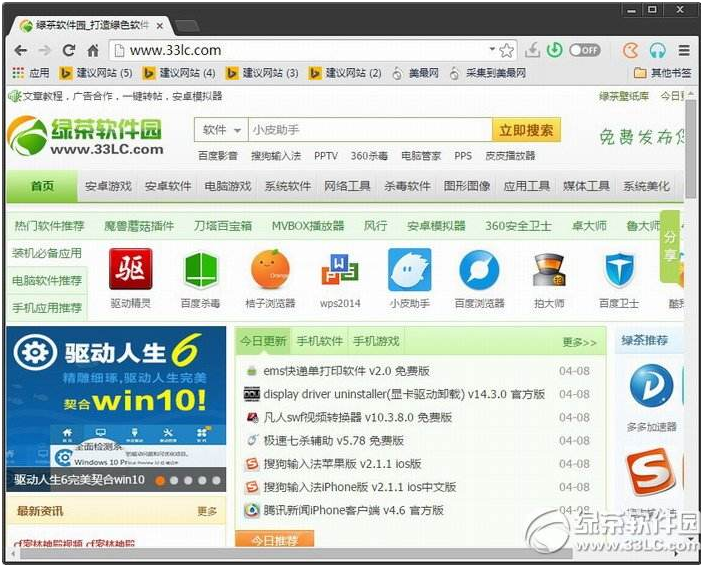Toggle the OFF switch extension in toolbar

585,50
